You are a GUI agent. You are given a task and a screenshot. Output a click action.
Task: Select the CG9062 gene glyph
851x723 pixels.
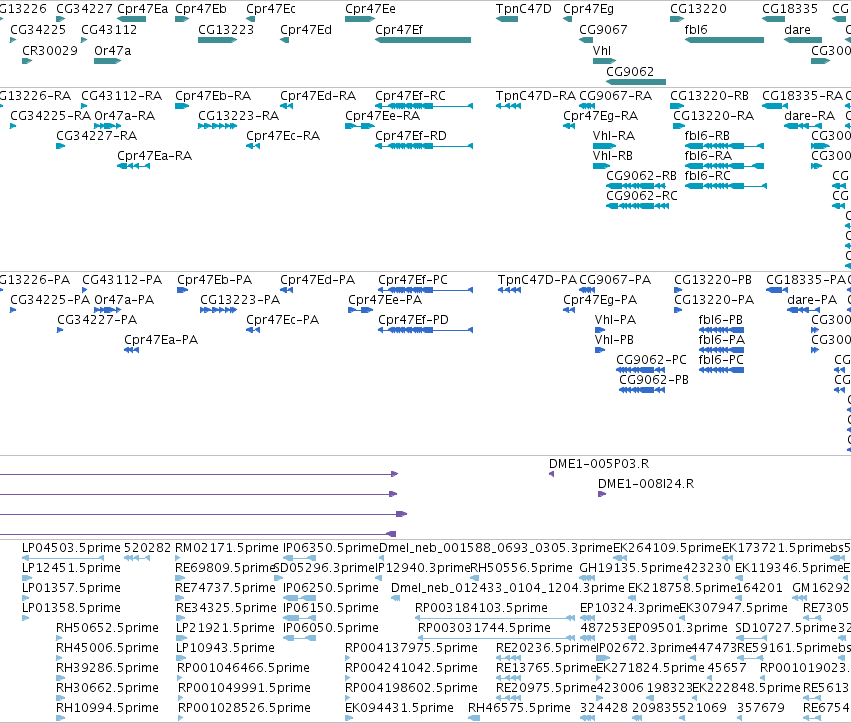(x=636, y=82)
